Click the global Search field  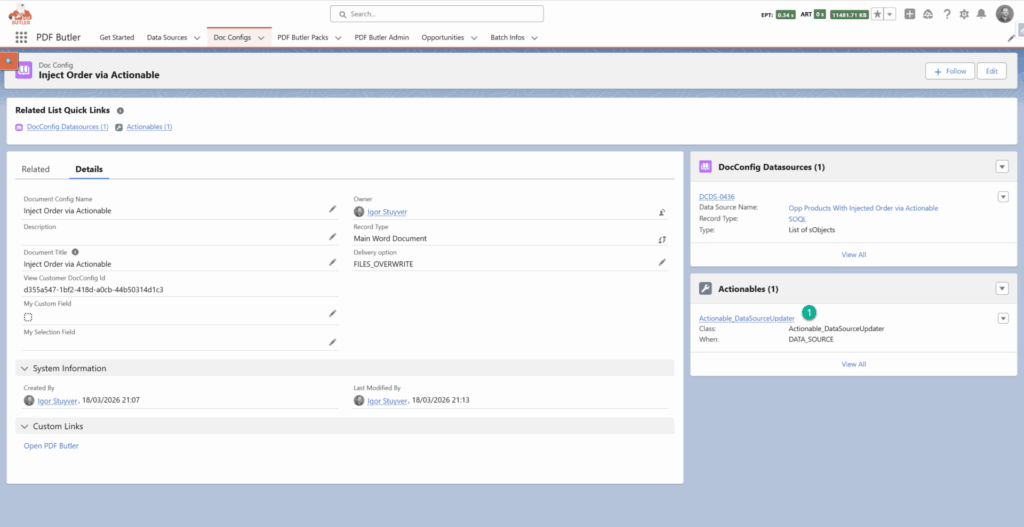pyautogui.click(x=437, y=14)
